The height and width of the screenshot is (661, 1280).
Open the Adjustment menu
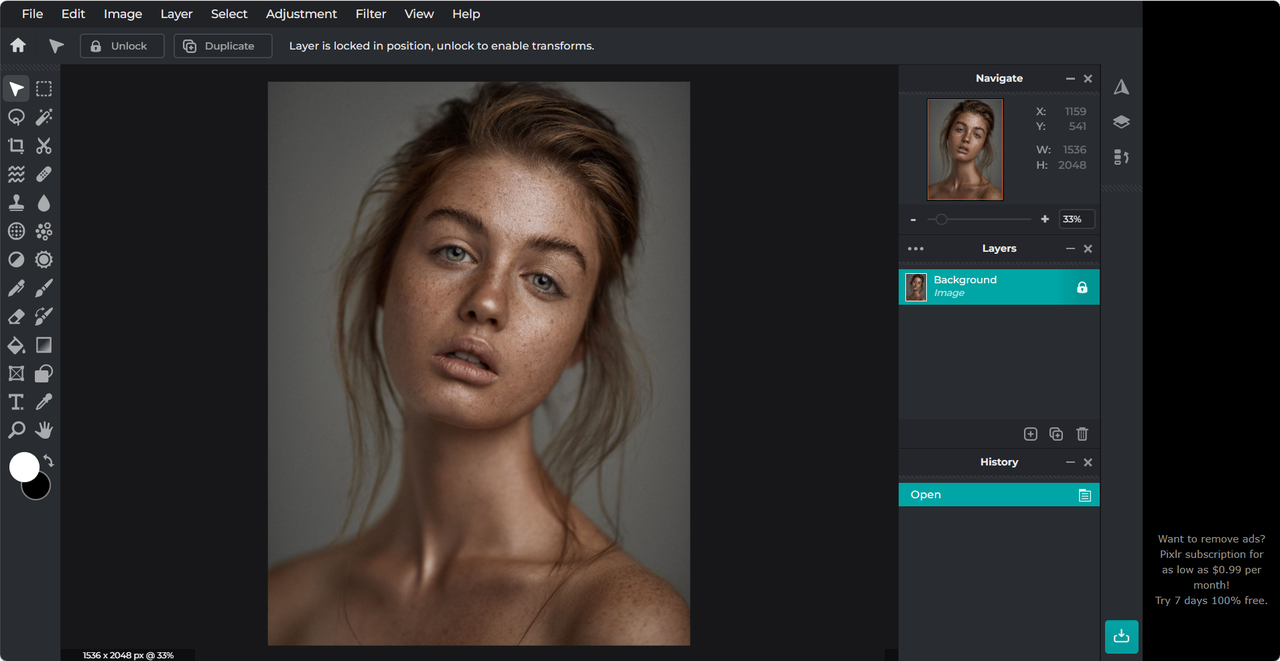tap(301, 14)
